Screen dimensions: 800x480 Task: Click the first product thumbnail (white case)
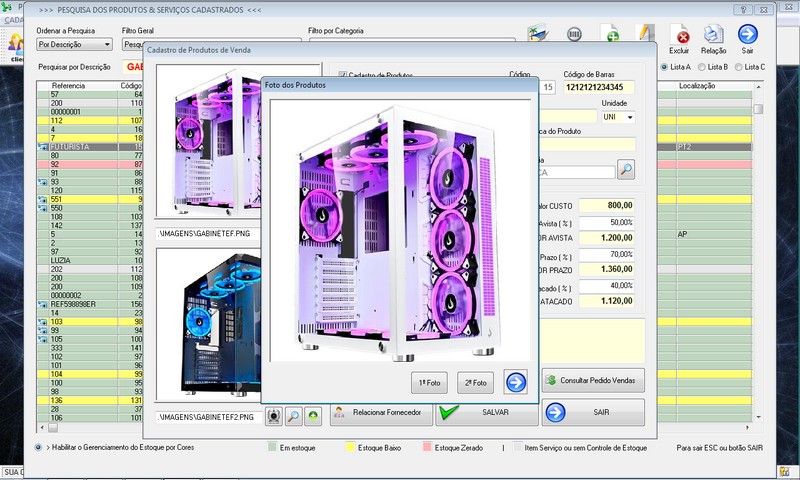tap(209, 141)
